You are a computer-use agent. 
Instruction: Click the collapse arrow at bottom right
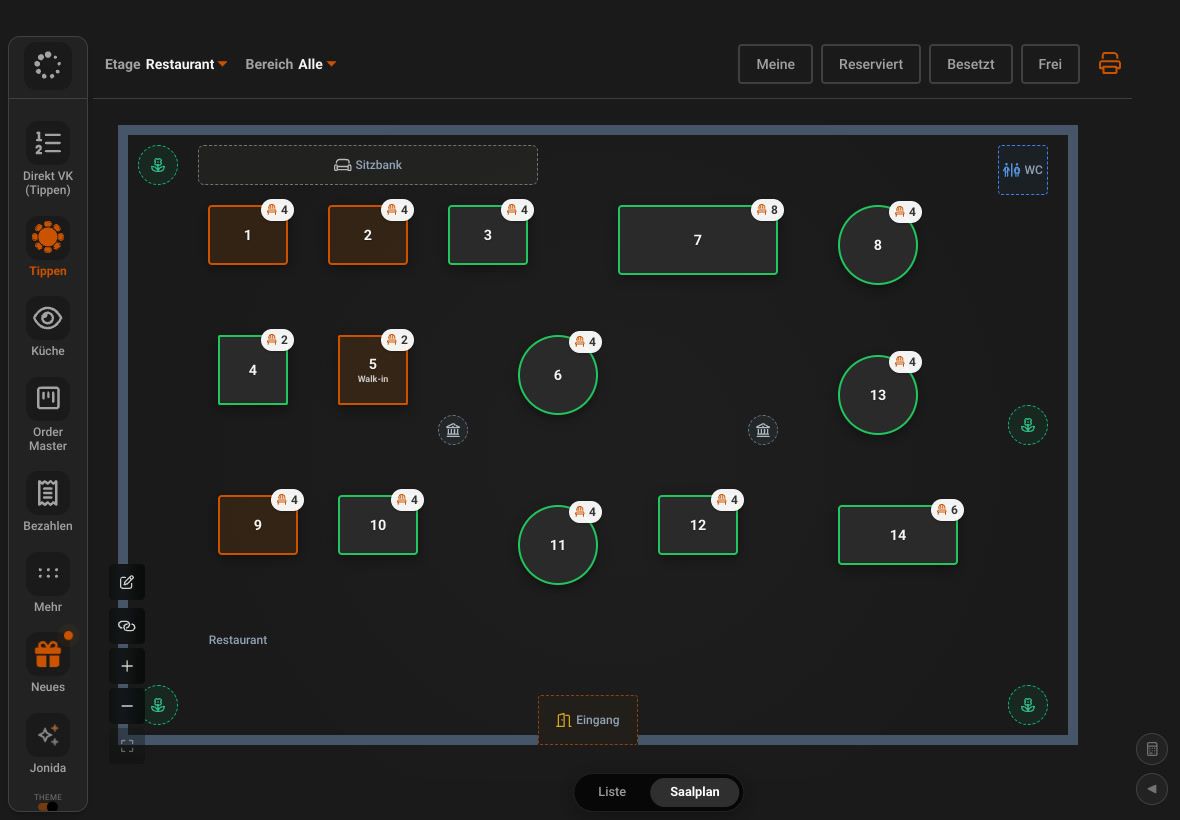[x=1151, y=789]
